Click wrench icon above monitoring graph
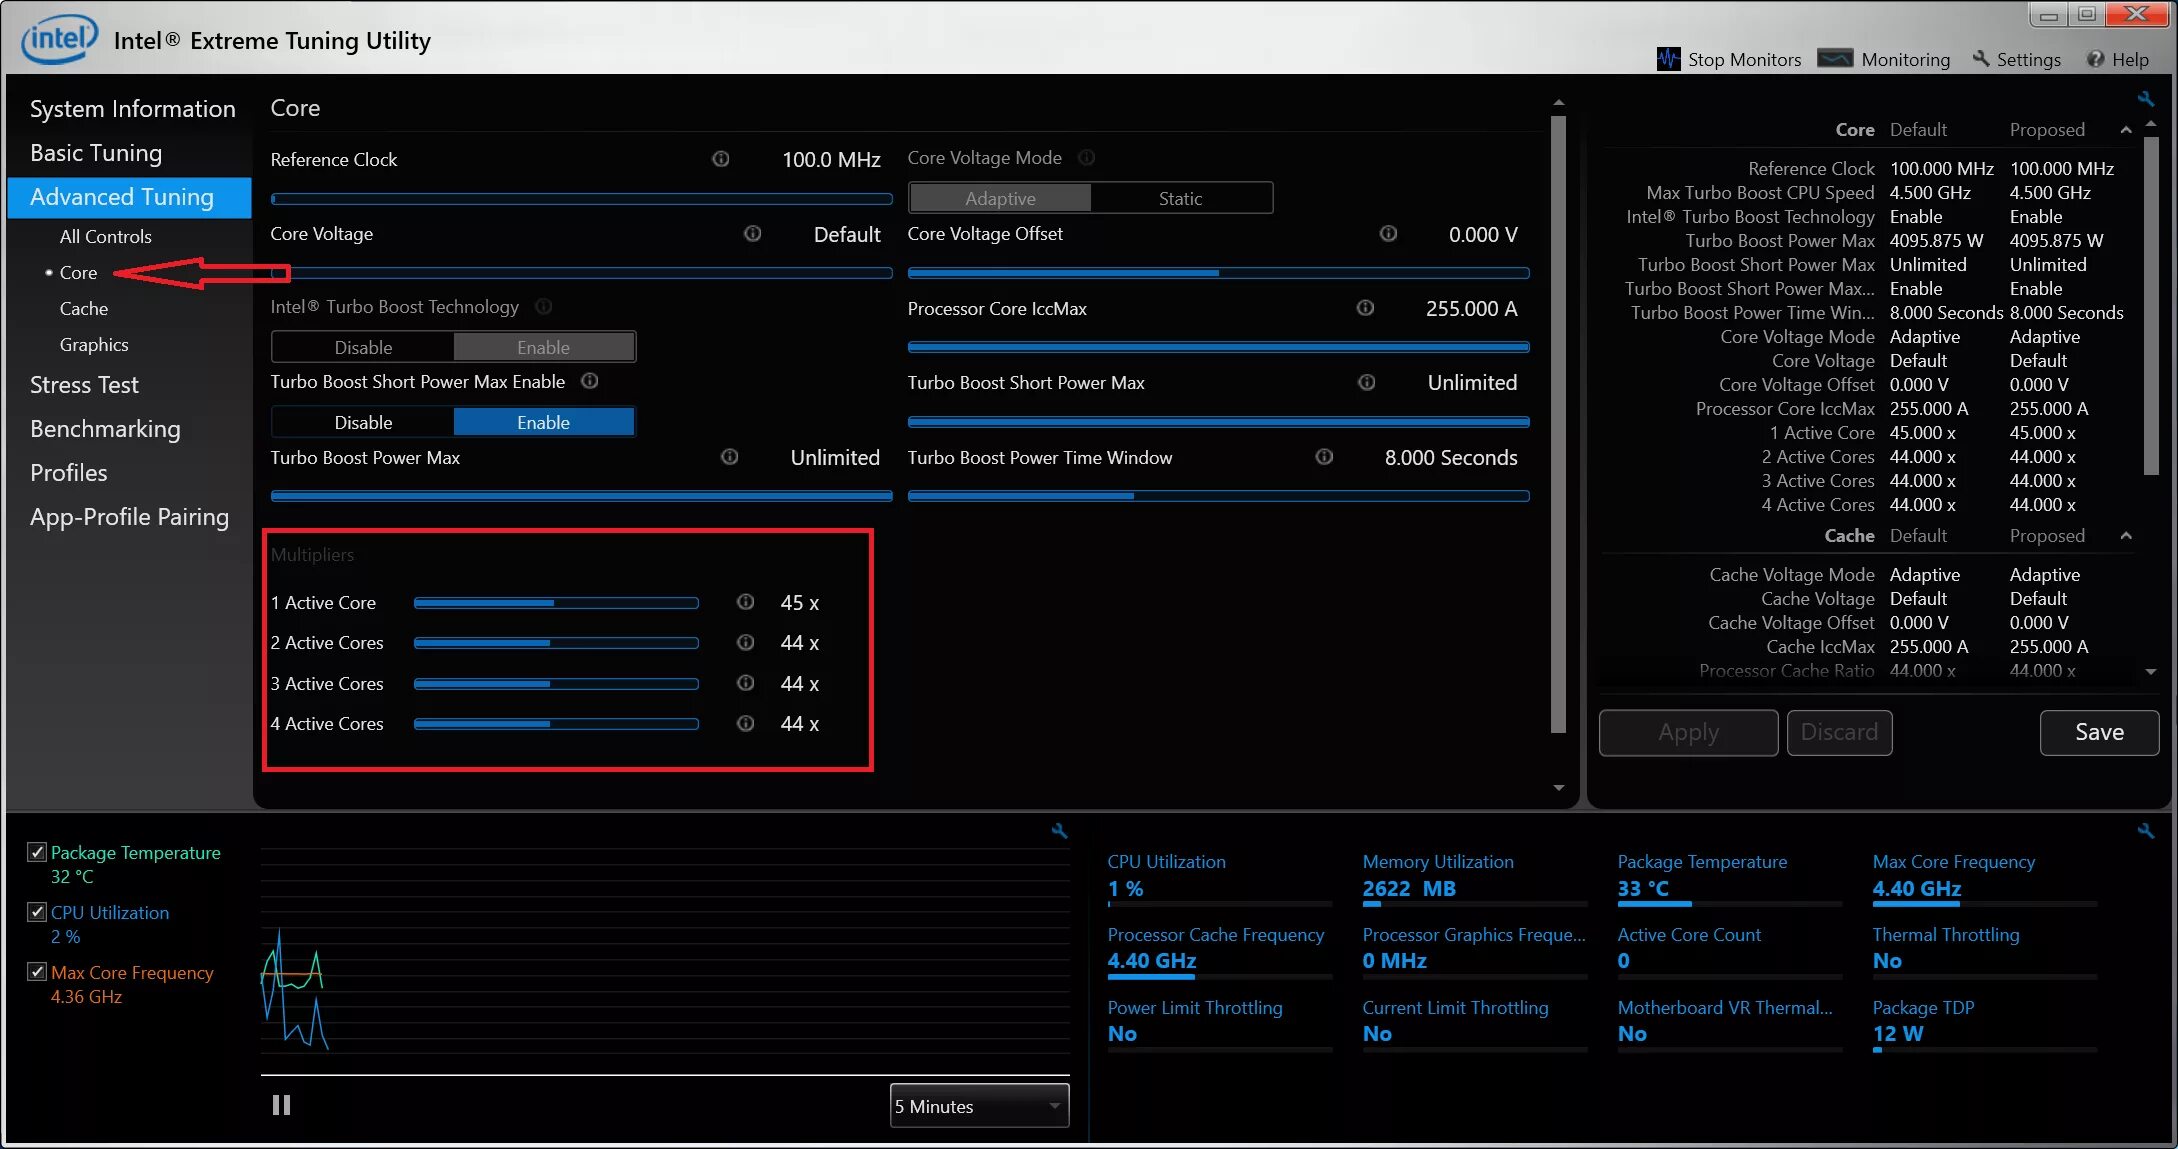 click(x=1059, y=831)
